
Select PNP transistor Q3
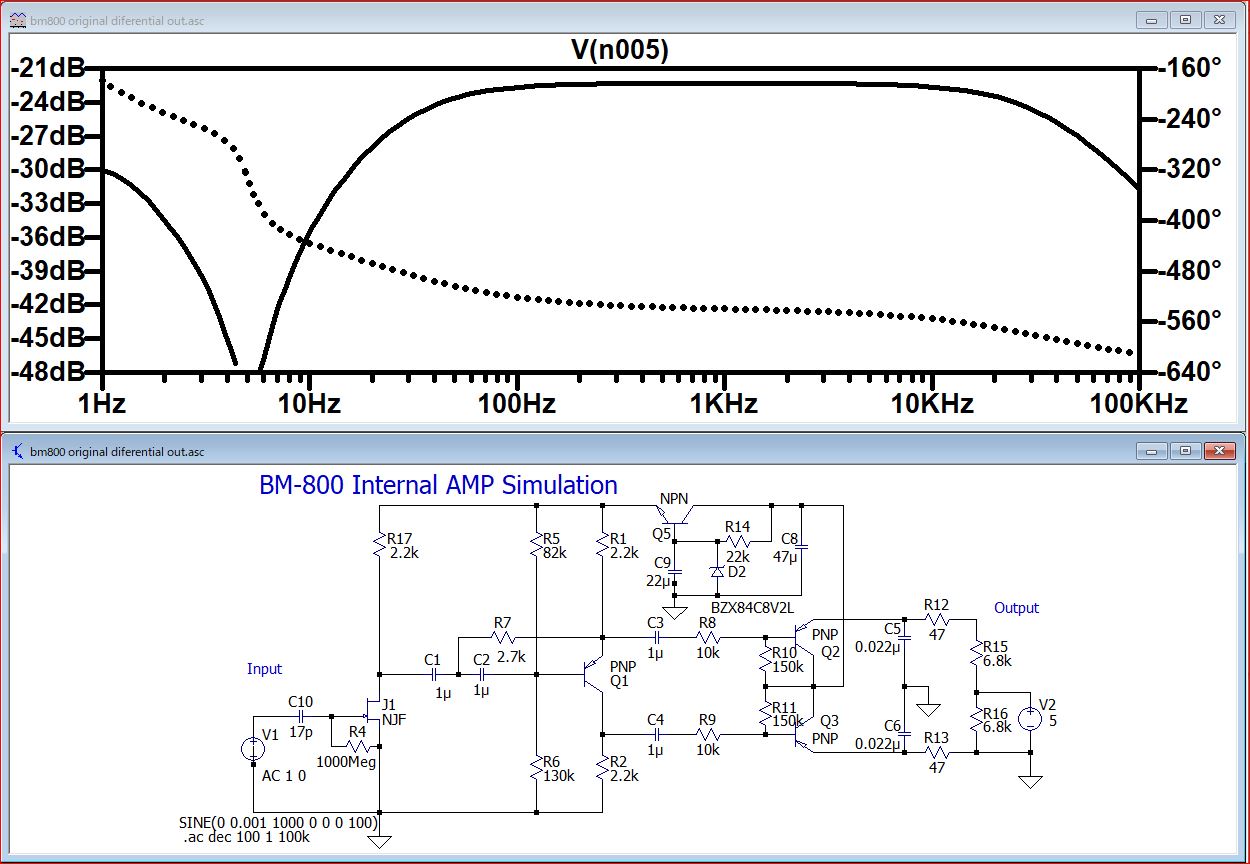coord(803,736)
